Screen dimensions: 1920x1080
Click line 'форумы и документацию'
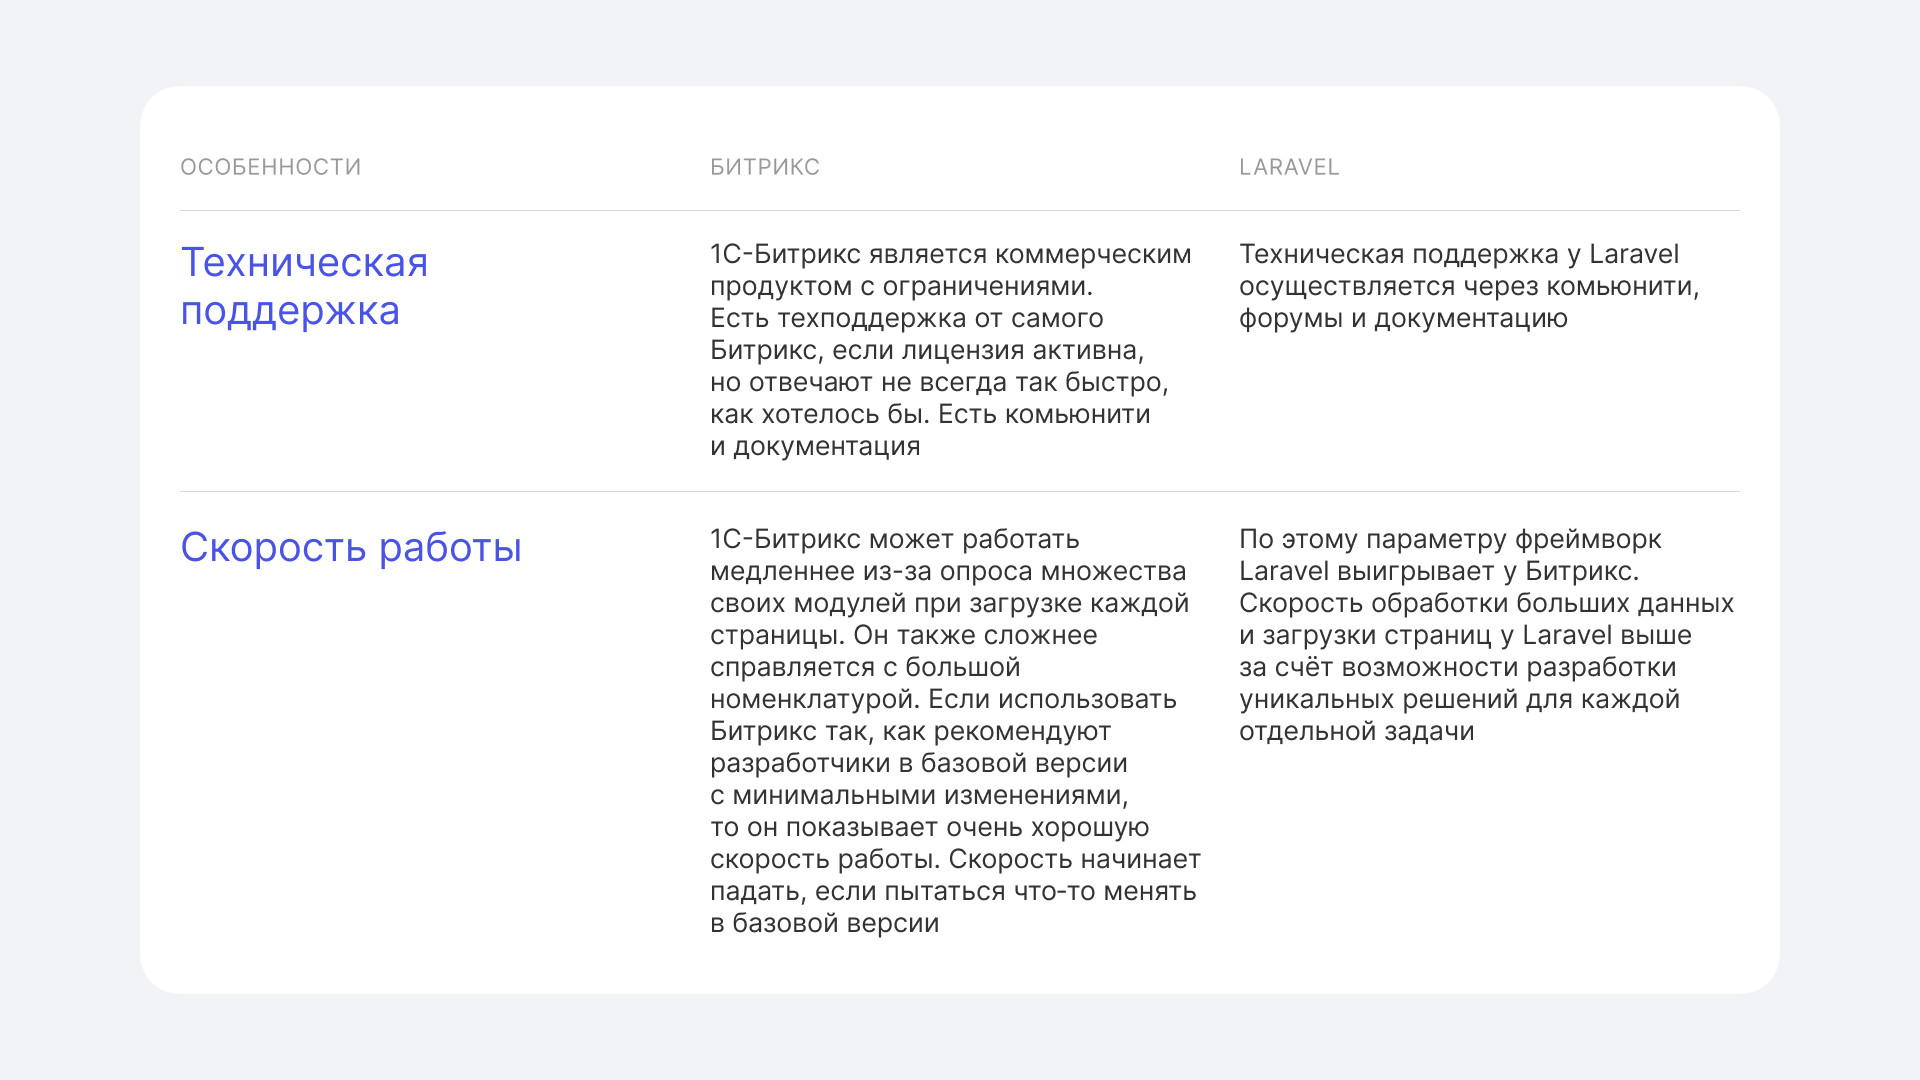pyautogui.click(x=1402, y=318)
